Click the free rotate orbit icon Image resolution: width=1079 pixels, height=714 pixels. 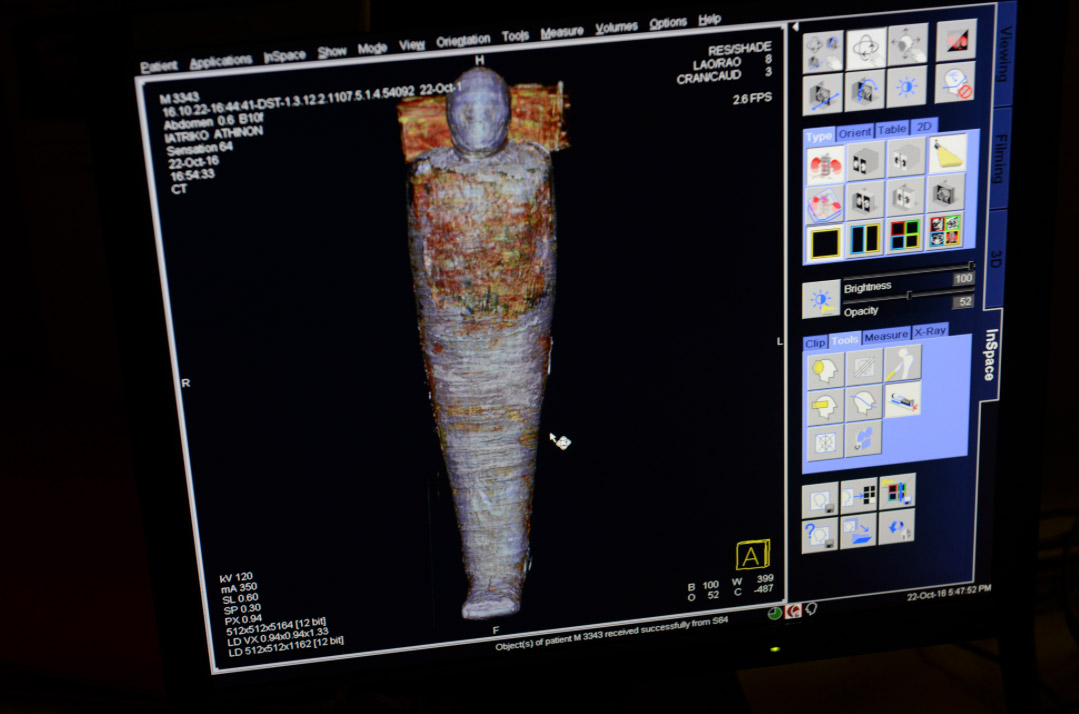pos(866,48)
